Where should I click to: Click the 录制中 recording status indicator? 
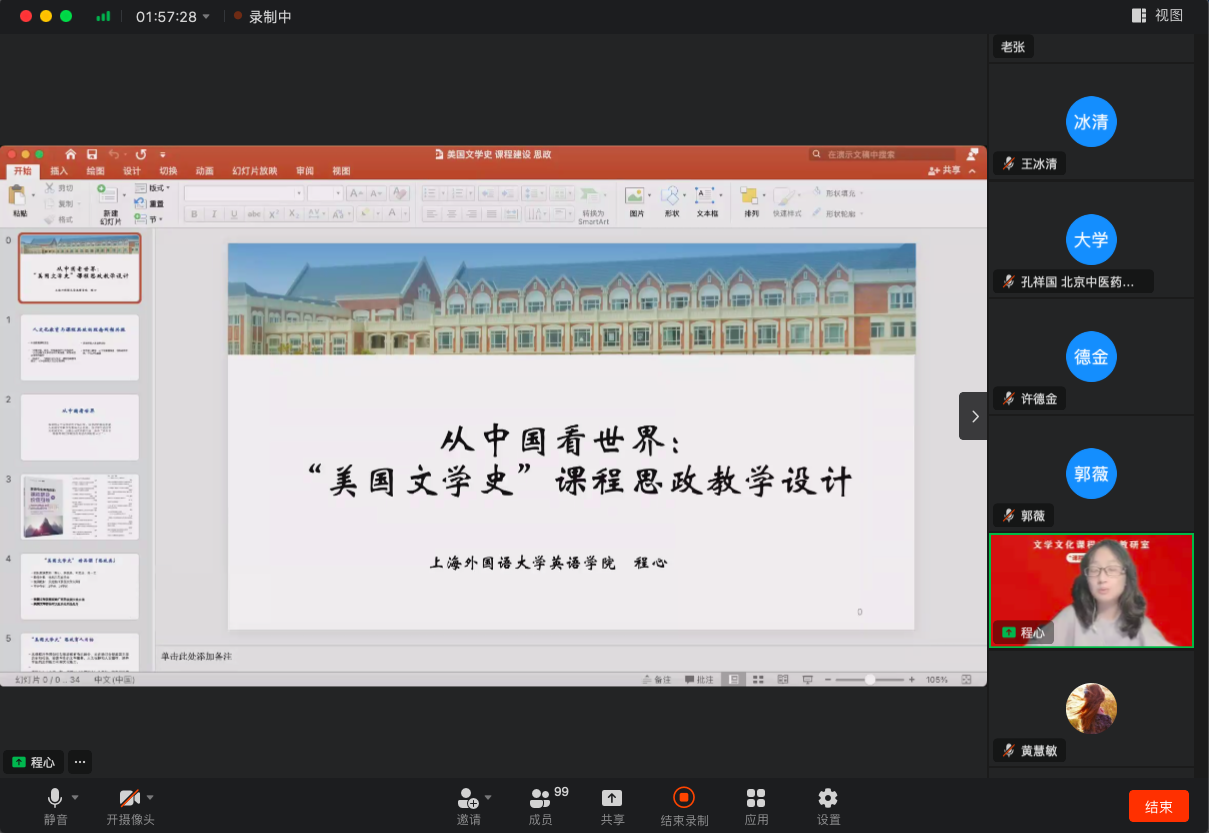[x=262, y=17]
